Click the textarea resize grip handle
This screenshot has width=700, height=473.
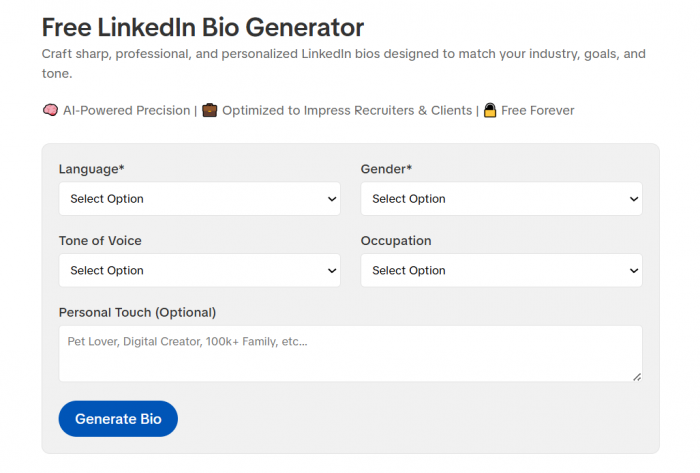637,377
